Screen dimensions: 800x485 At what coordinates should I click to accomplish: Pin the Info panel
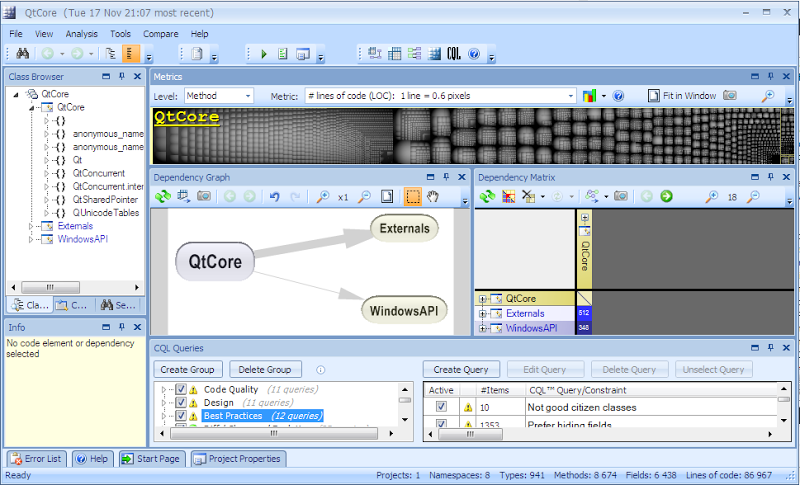pyautogui.click(x=121, y=327)
